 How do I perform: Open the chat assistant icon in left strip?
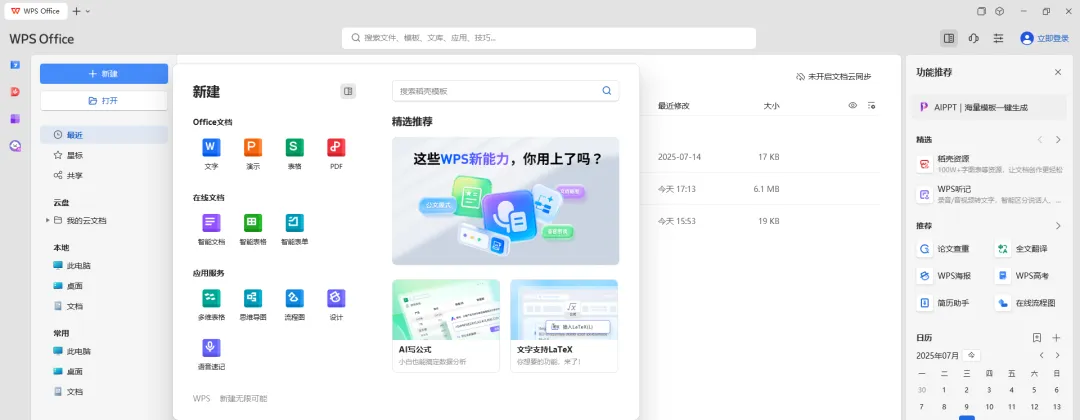pyautogui.click(x=15, y=145)
